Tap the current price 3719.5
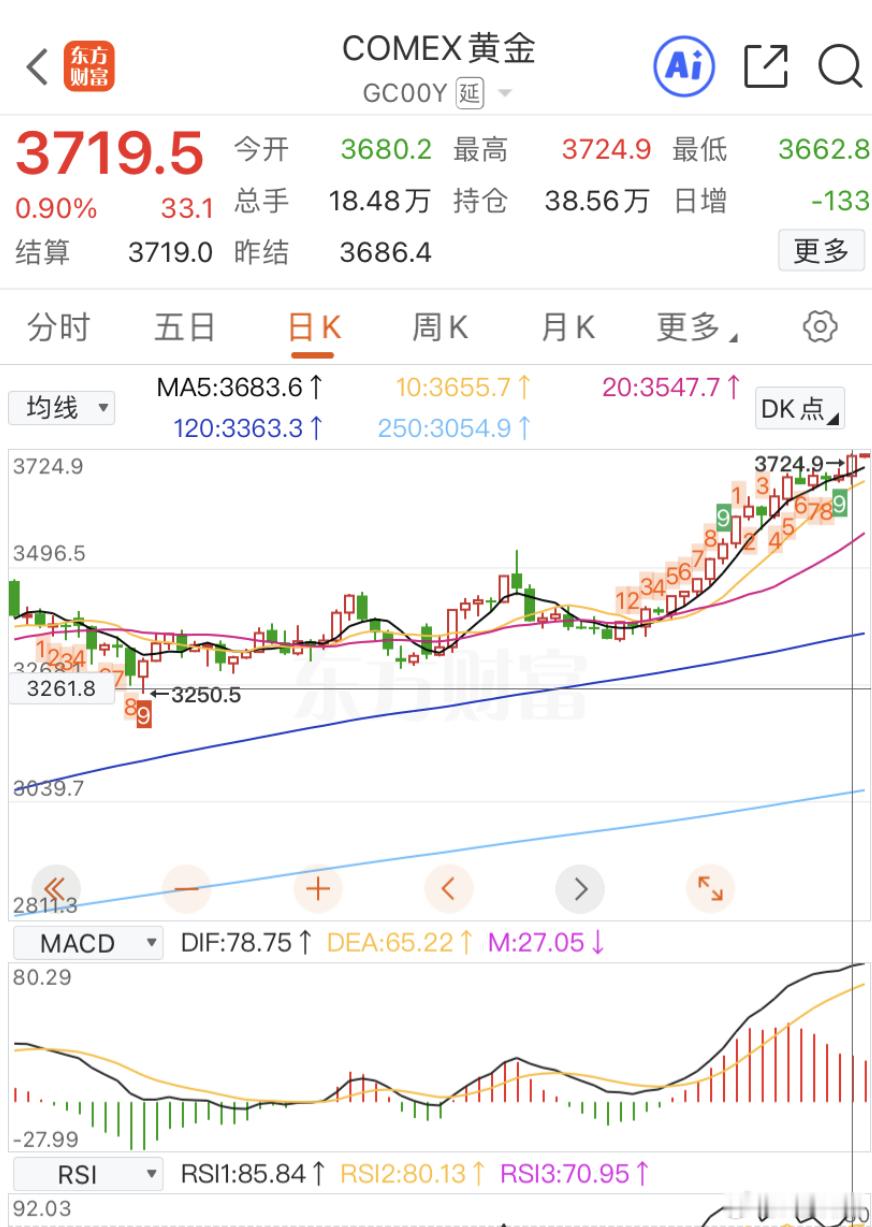This screenshot has width=872, height=1227. coord(109,153)
